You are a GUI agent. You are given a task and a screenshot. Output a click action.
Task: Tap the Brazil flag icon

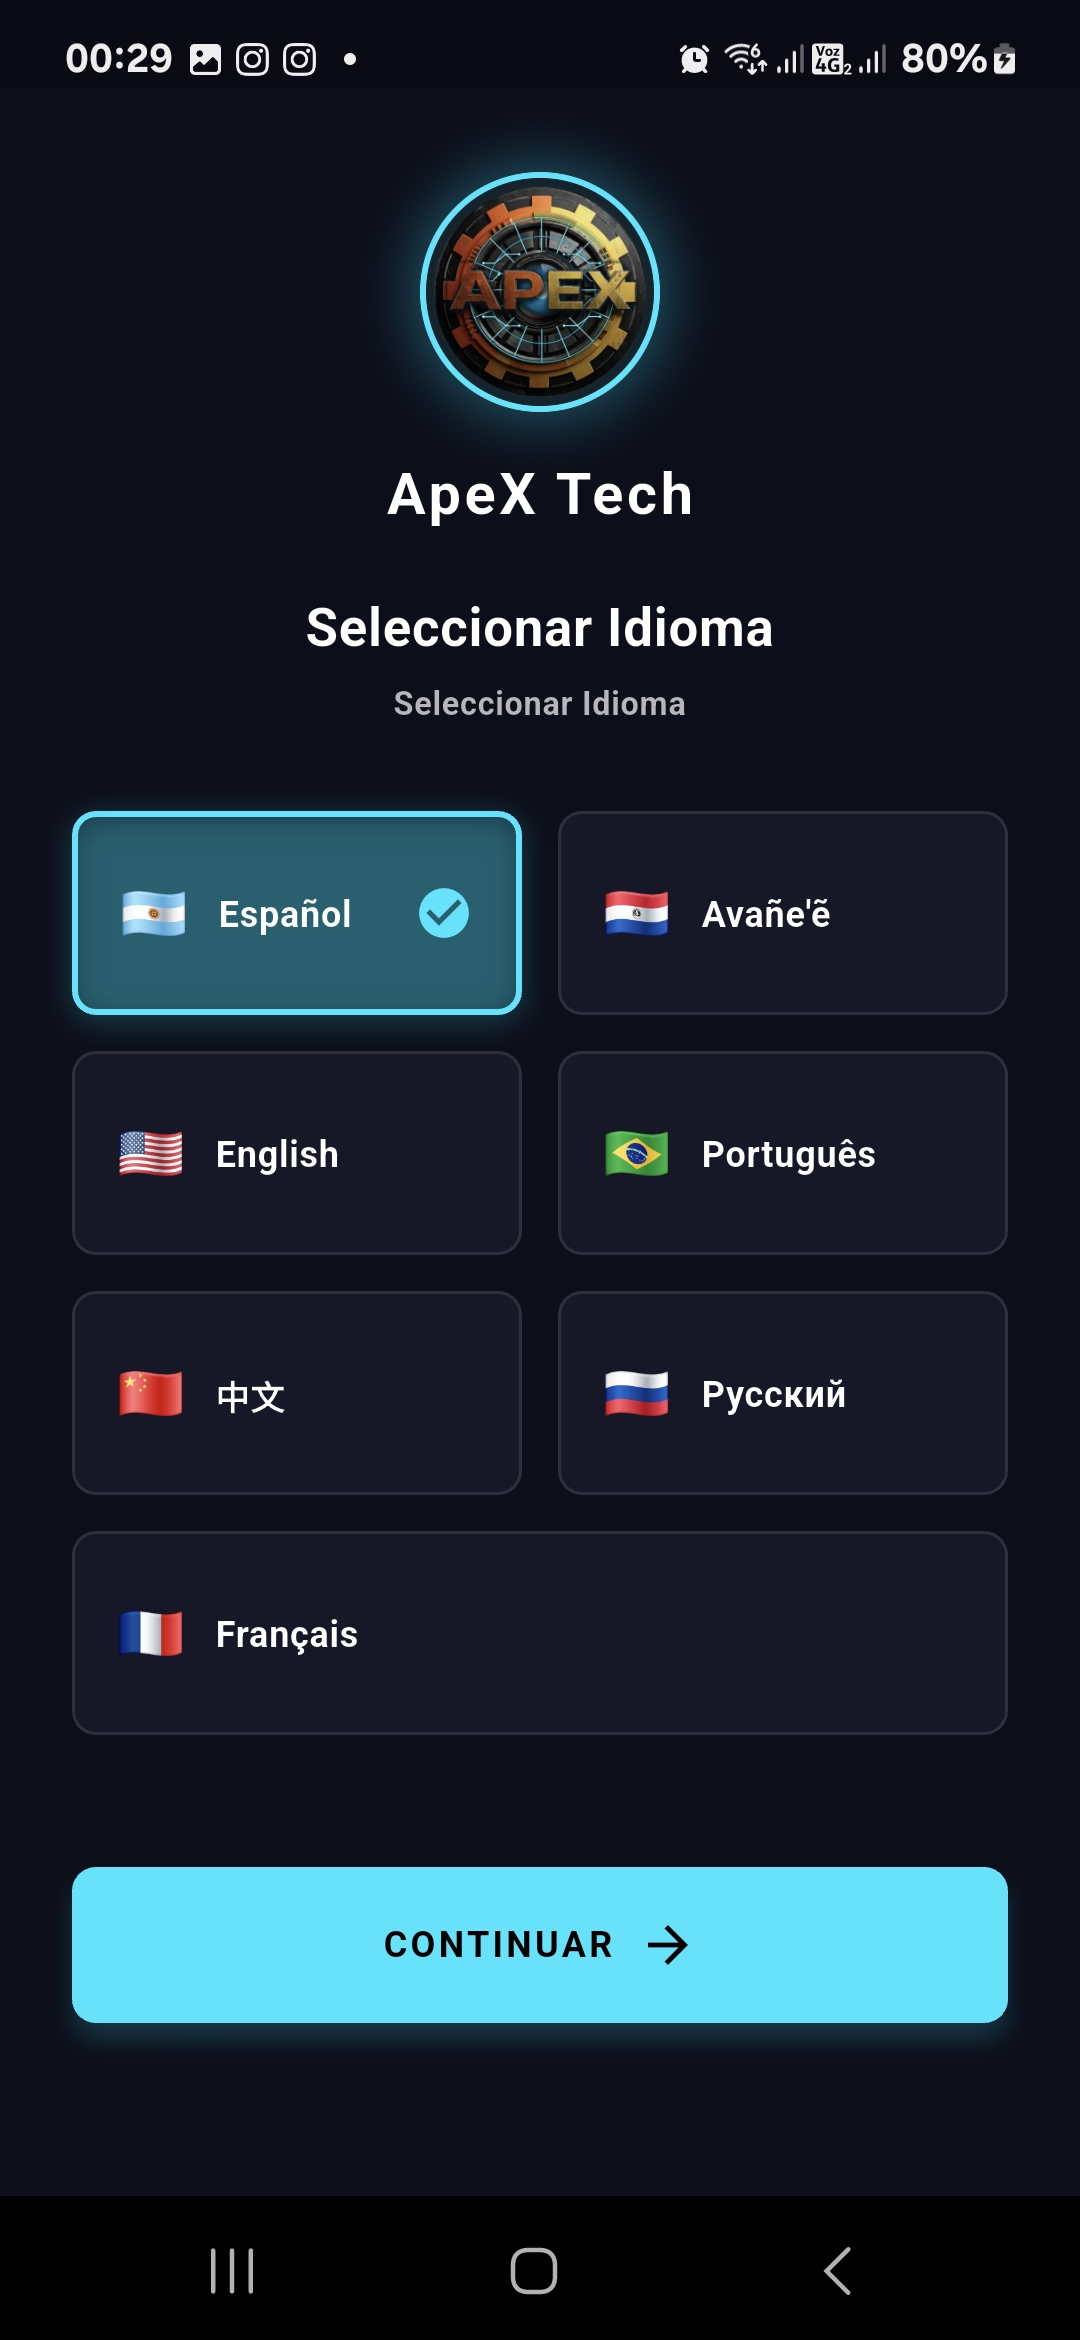click(637, 1153)
